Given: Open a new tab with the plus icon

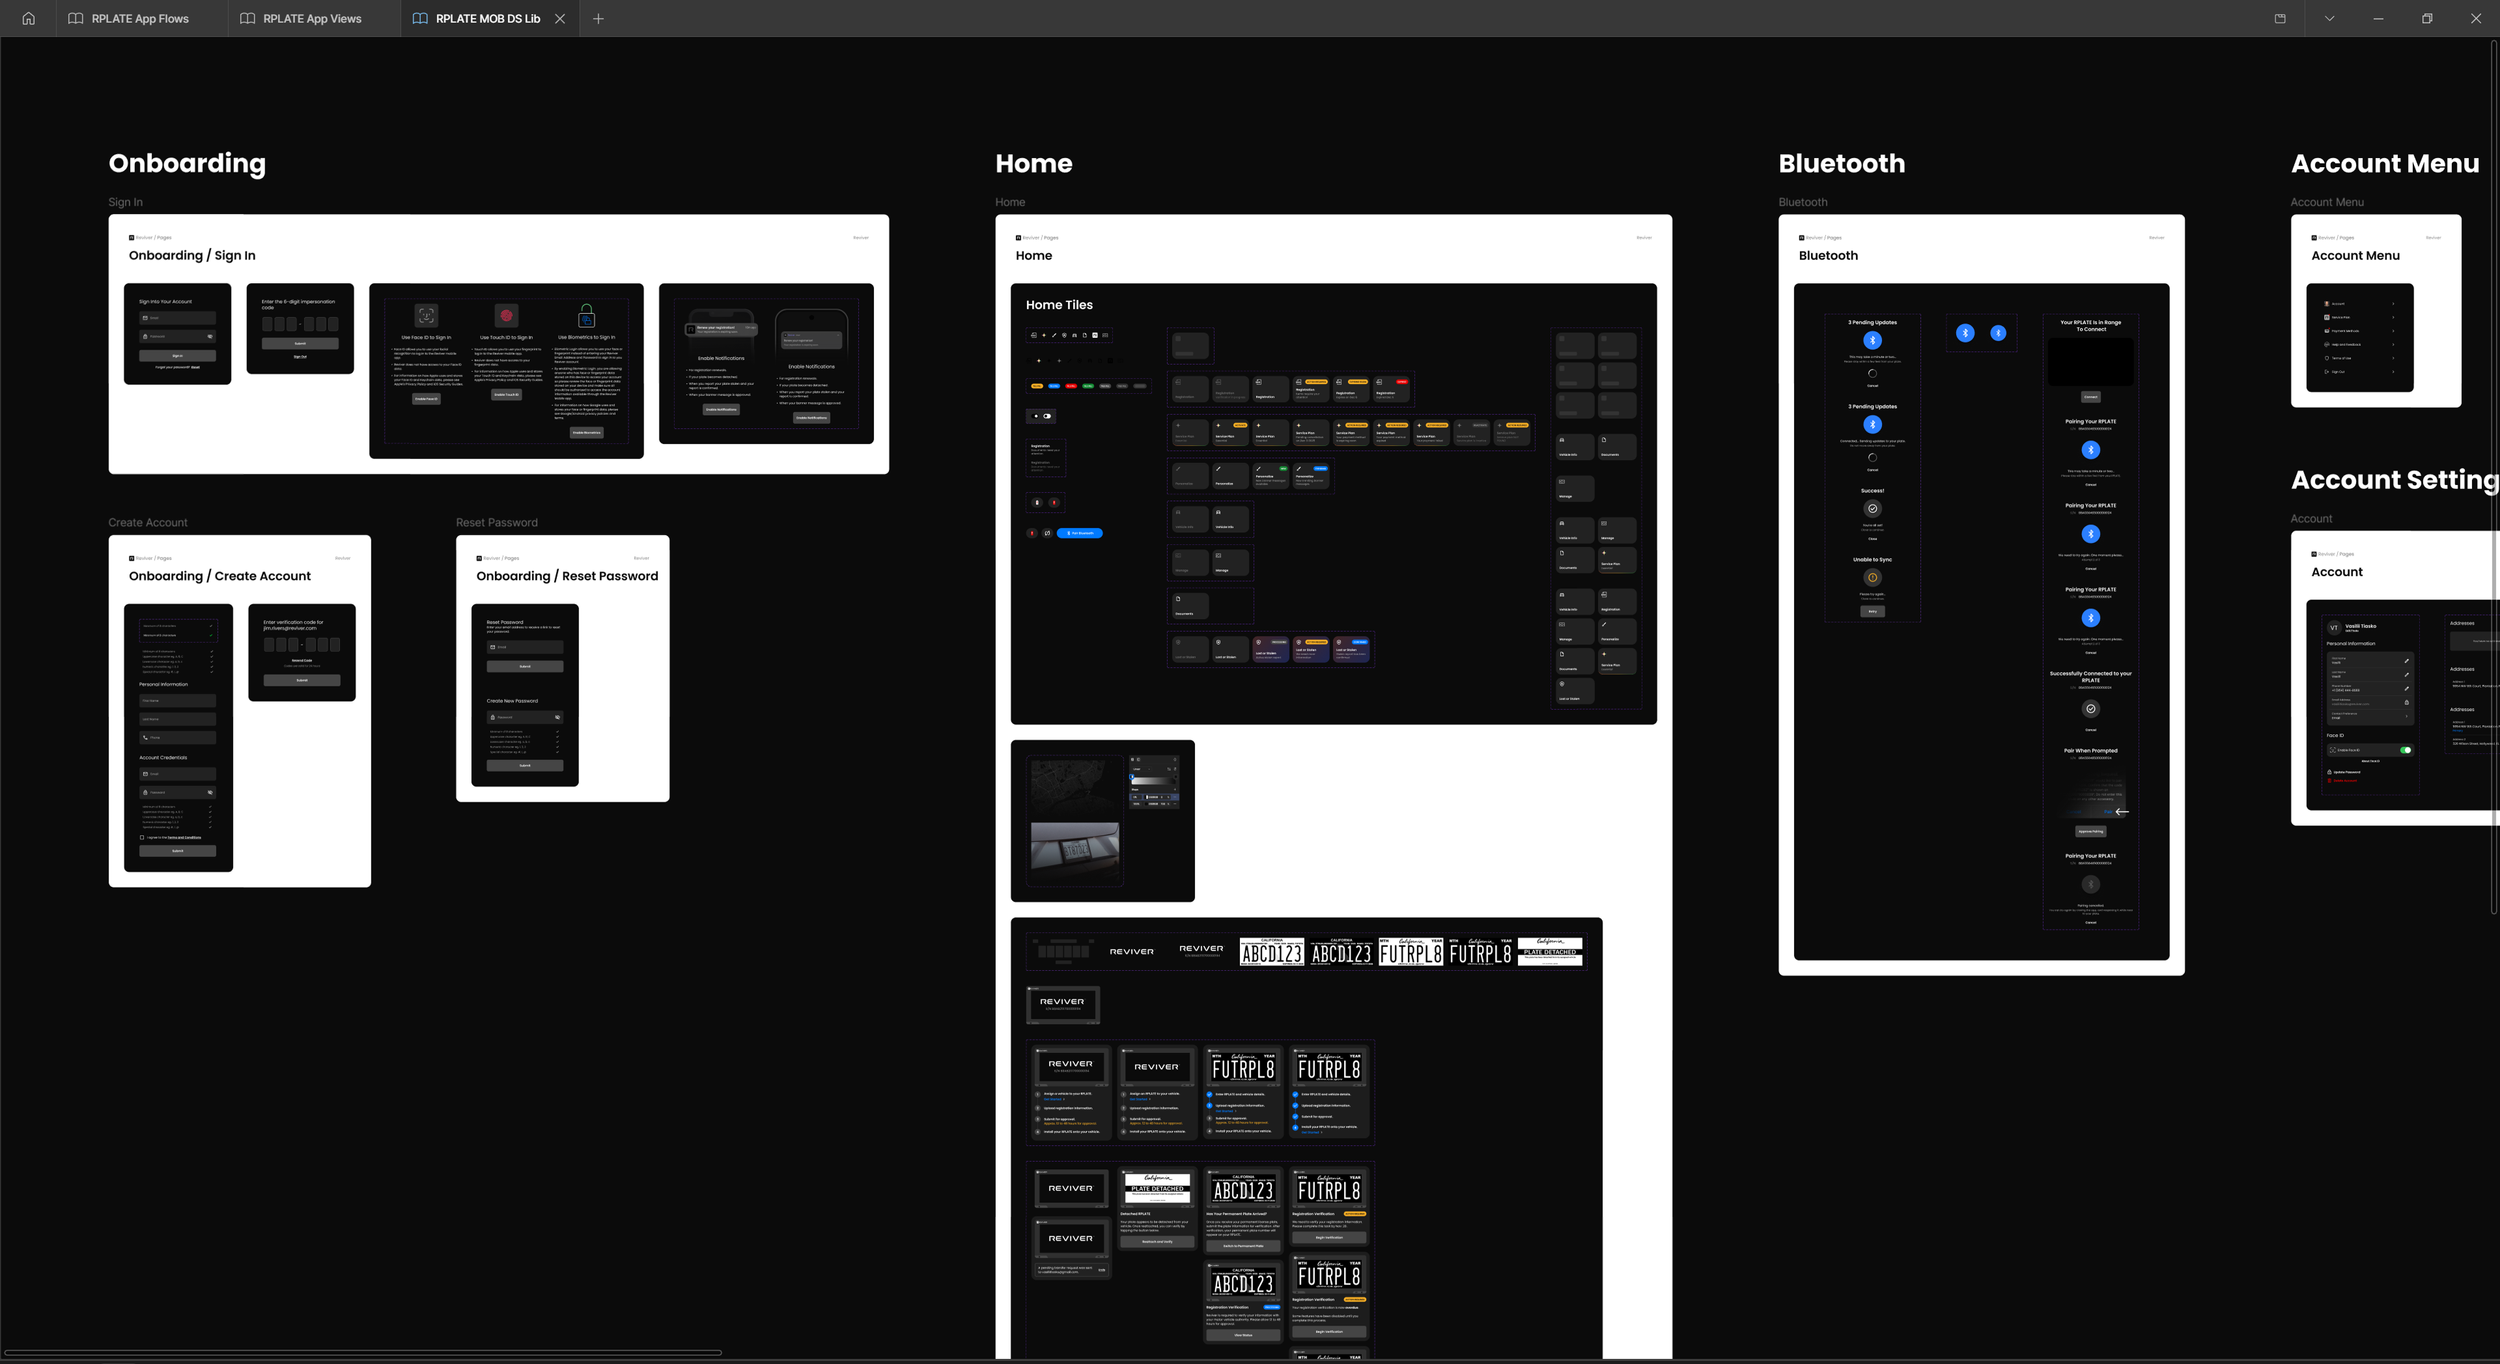Looking at the screenshot, I should pyautogui.click(x=598, y=18).
